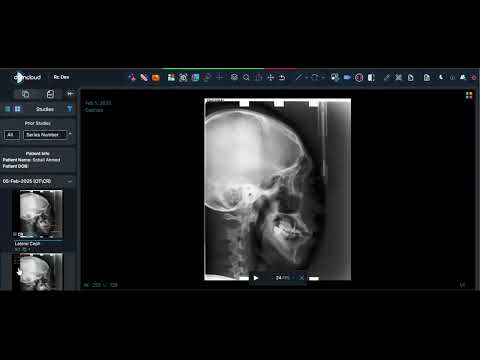Click the lateral skull X-ray image

(277, 189)
